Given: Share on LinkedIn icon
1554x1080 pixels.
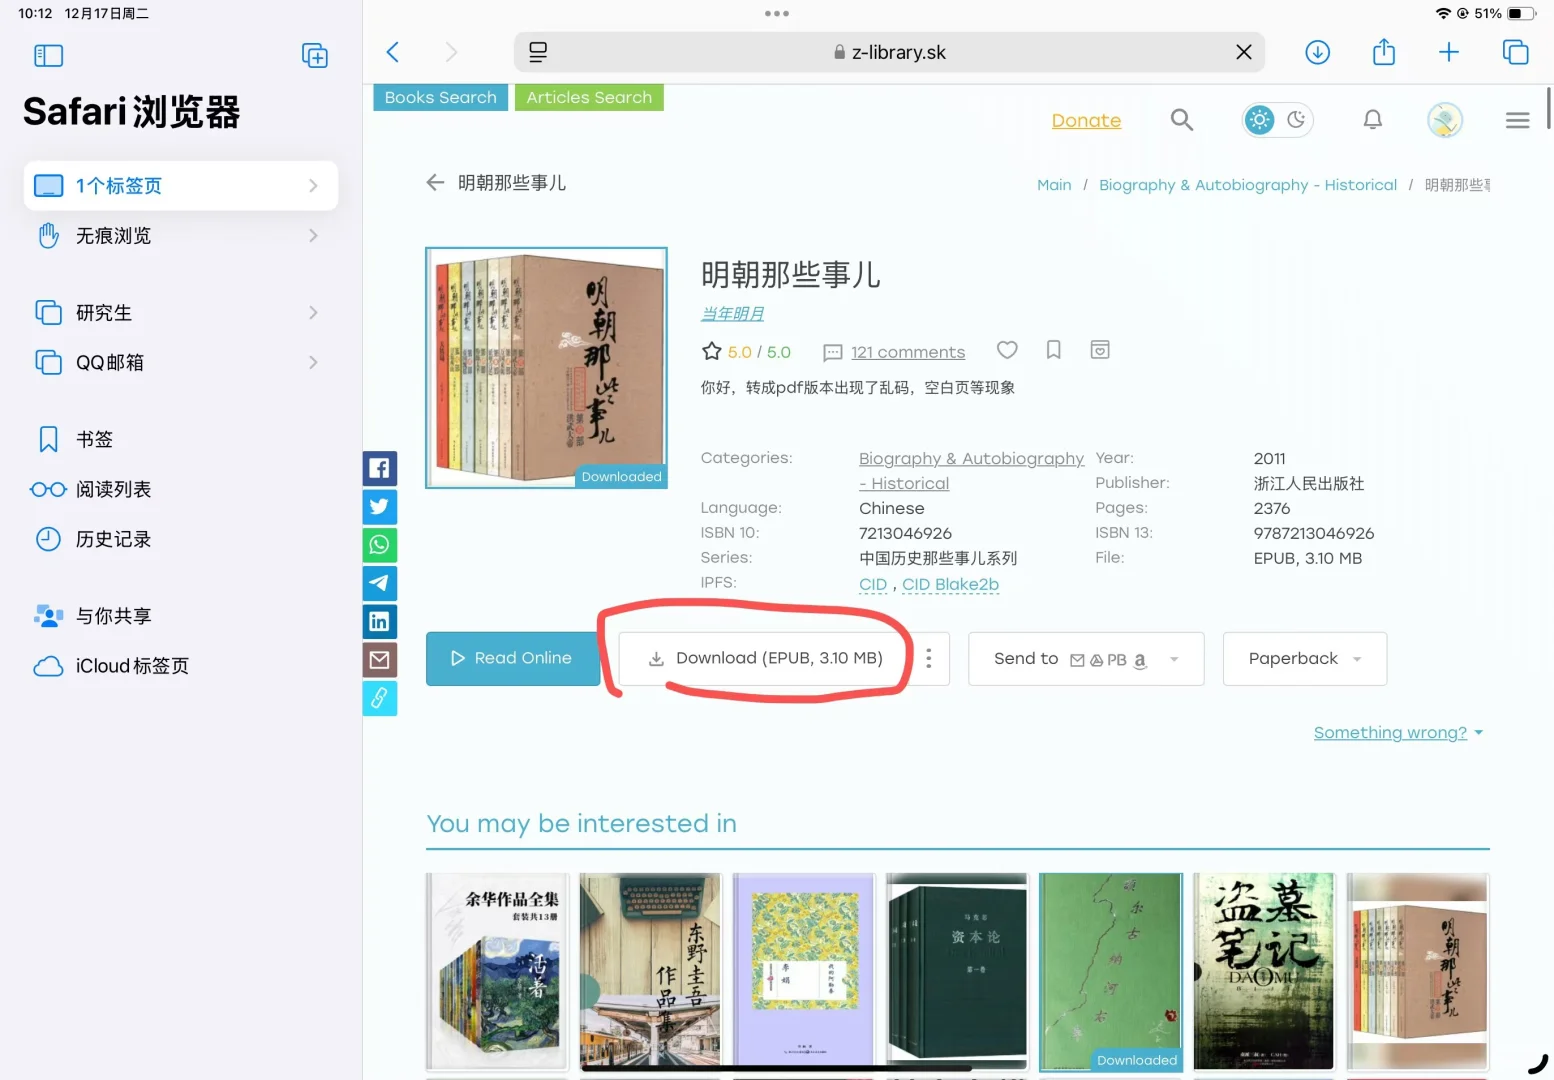Looking at the screenshot, I should 379,621.
